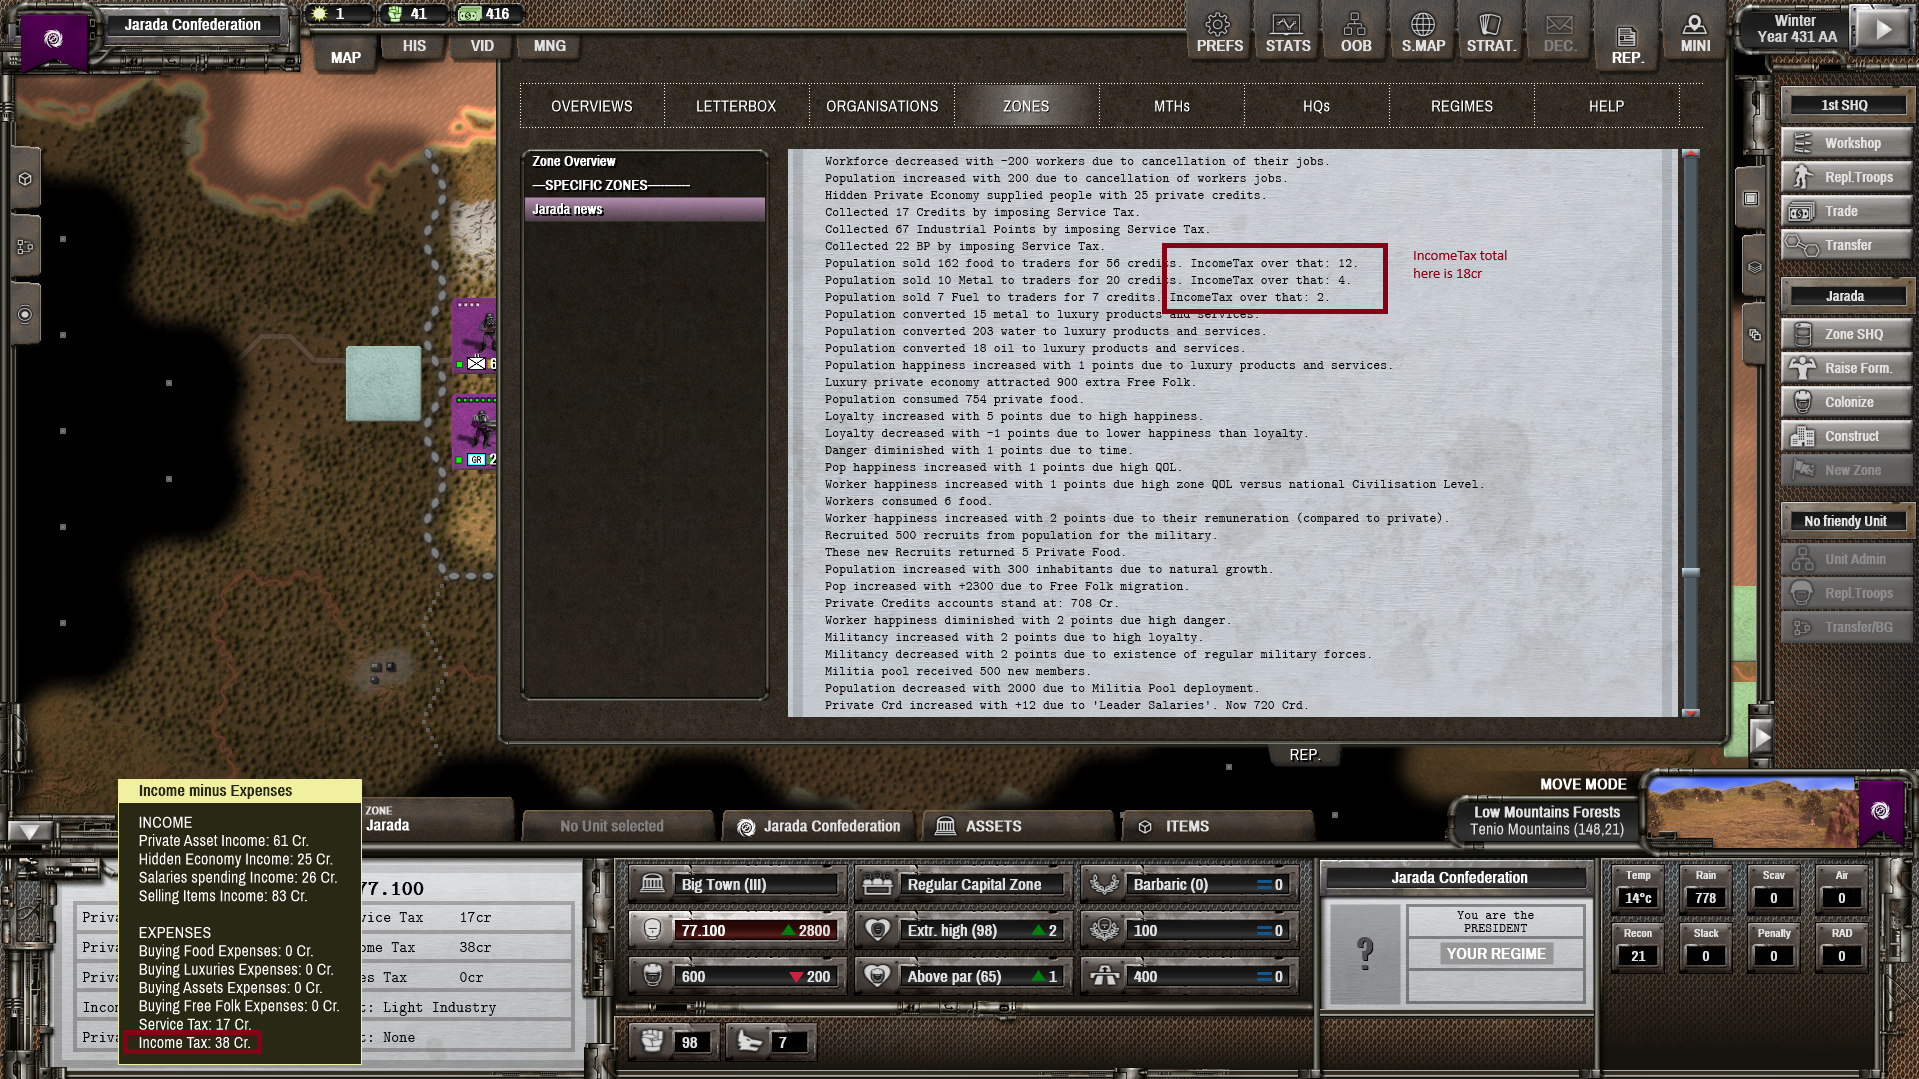1919x1079 pixels.
Task: Open the ITEMS bottom tab
Action: pyautogui.click(x=1216, y=826)
